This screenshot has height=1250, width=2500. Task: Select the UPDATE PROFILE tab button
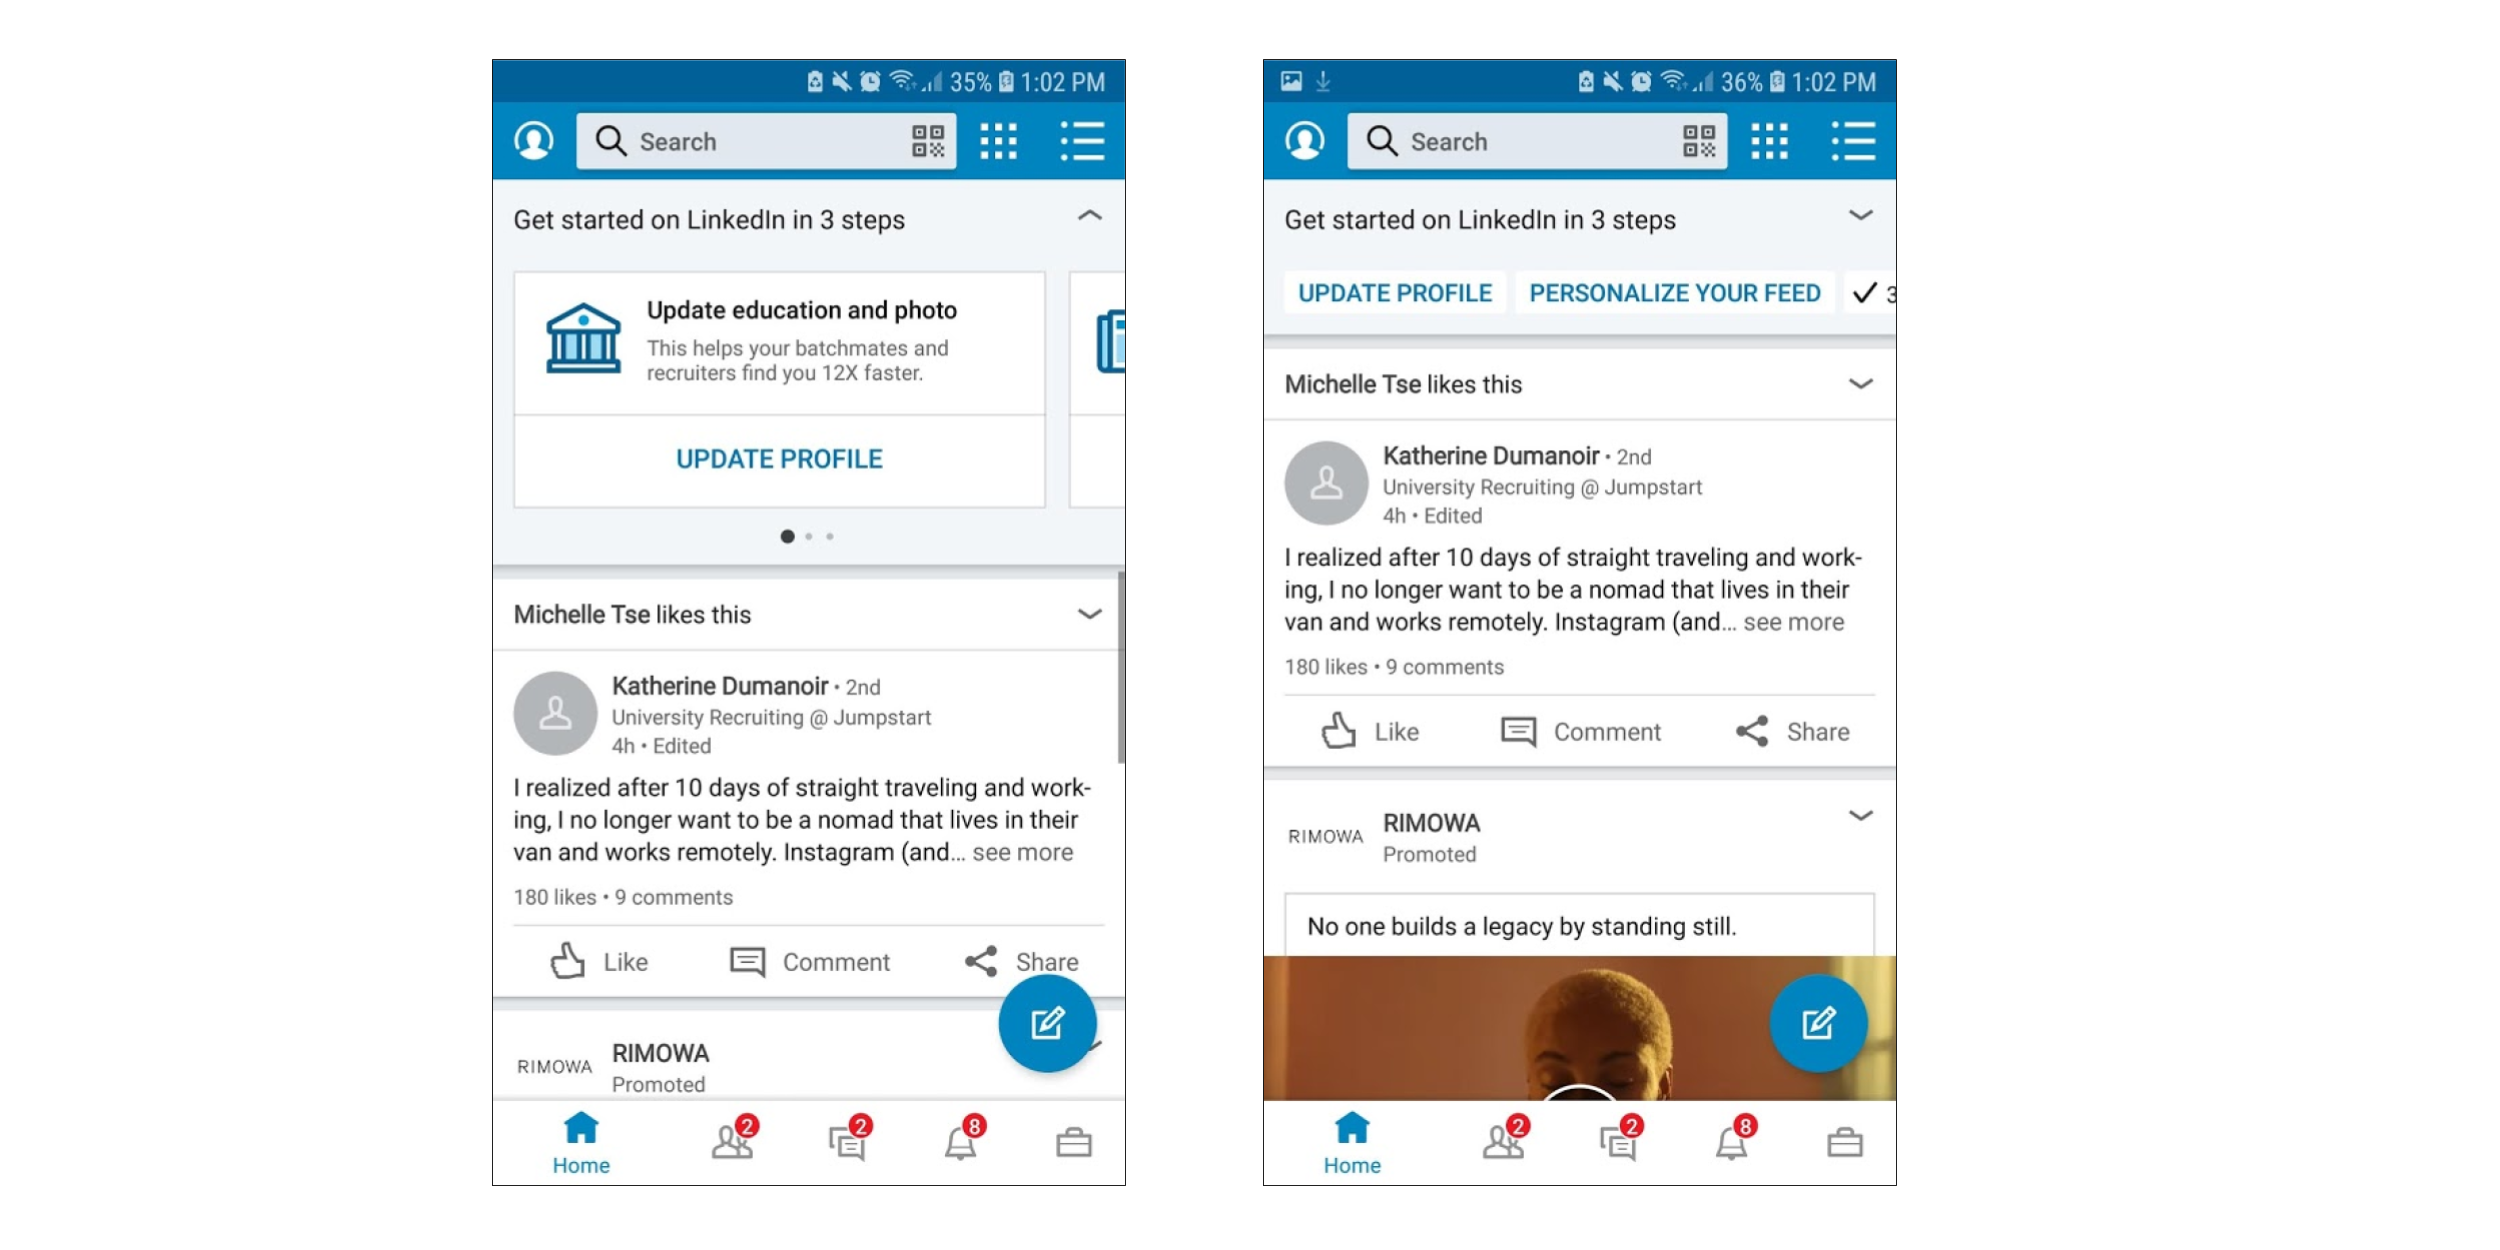(x=1392, y=292)
